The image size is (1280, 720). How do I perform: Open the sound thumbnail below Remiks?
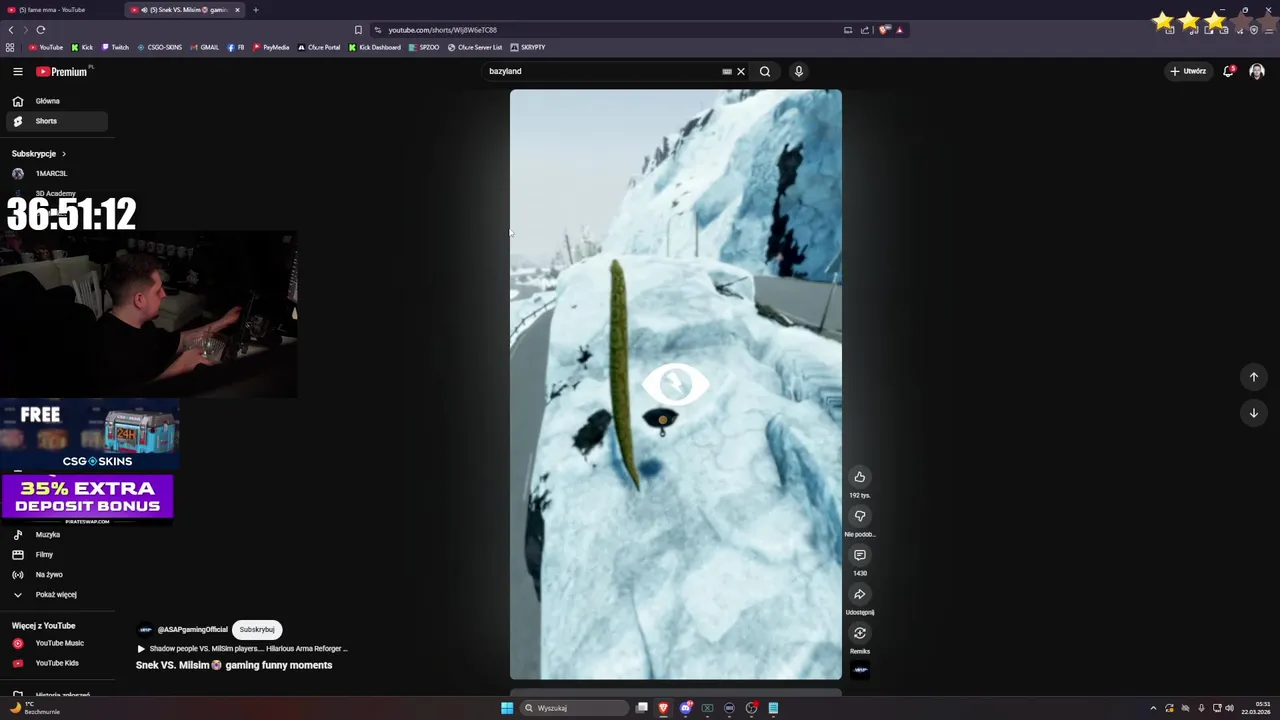860,670
